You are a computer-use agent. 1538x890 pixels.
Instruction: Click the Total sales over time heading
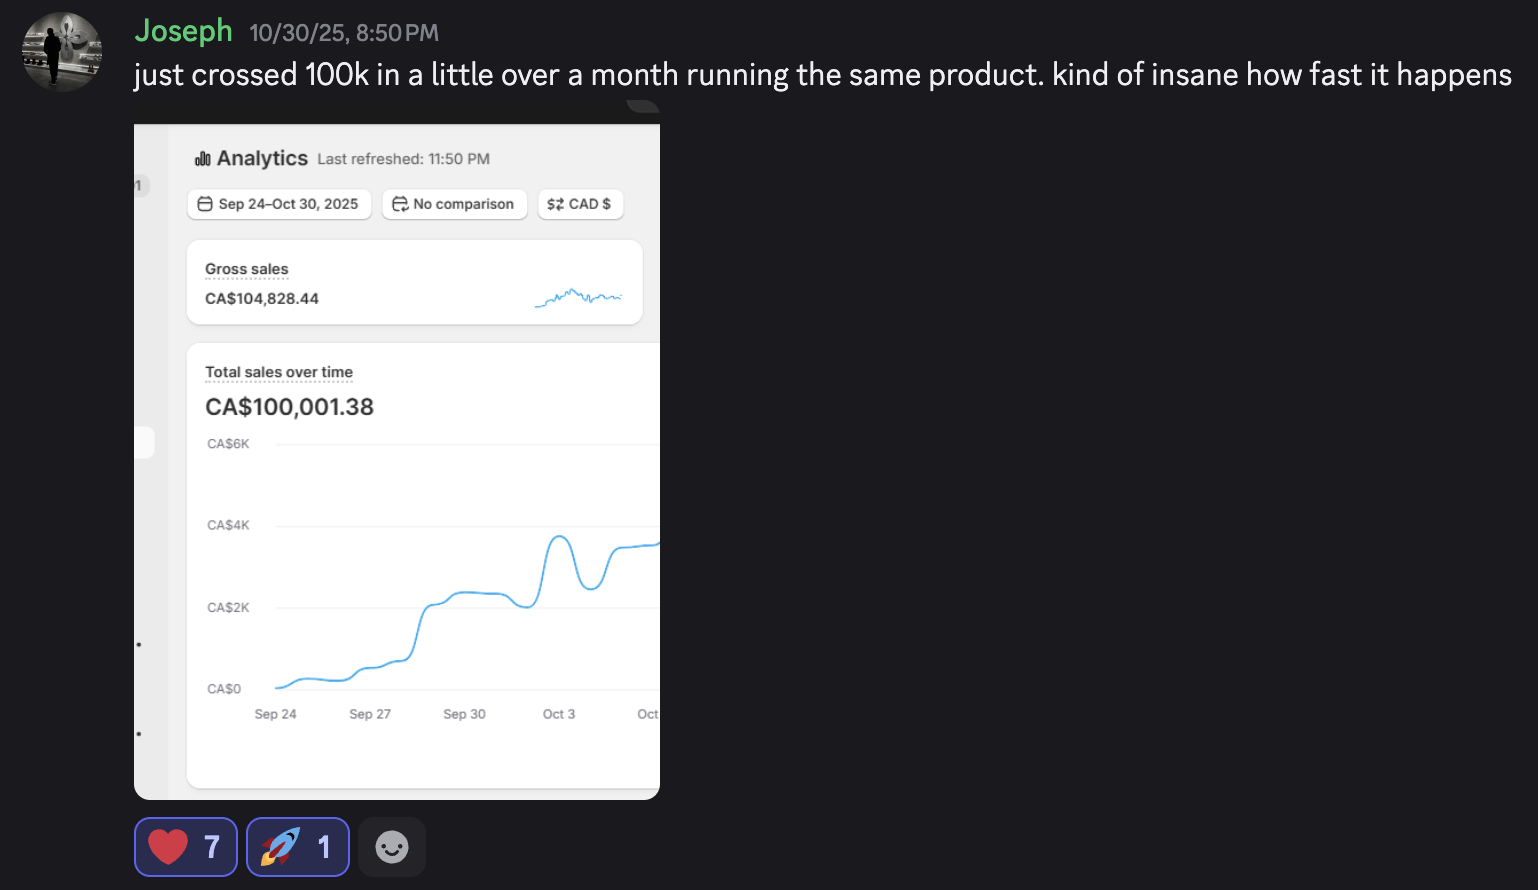279,372
